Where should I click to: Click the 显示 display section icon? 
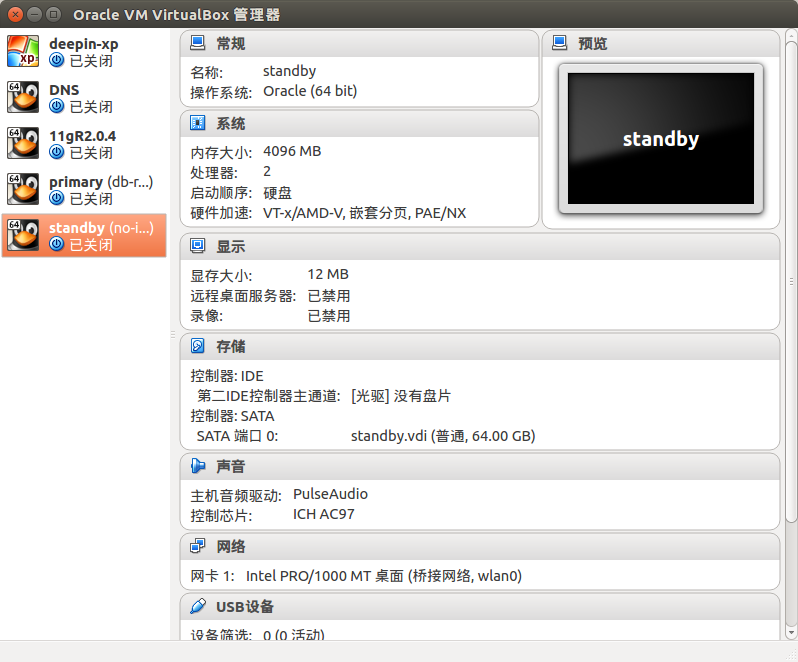tap(197, 246)
